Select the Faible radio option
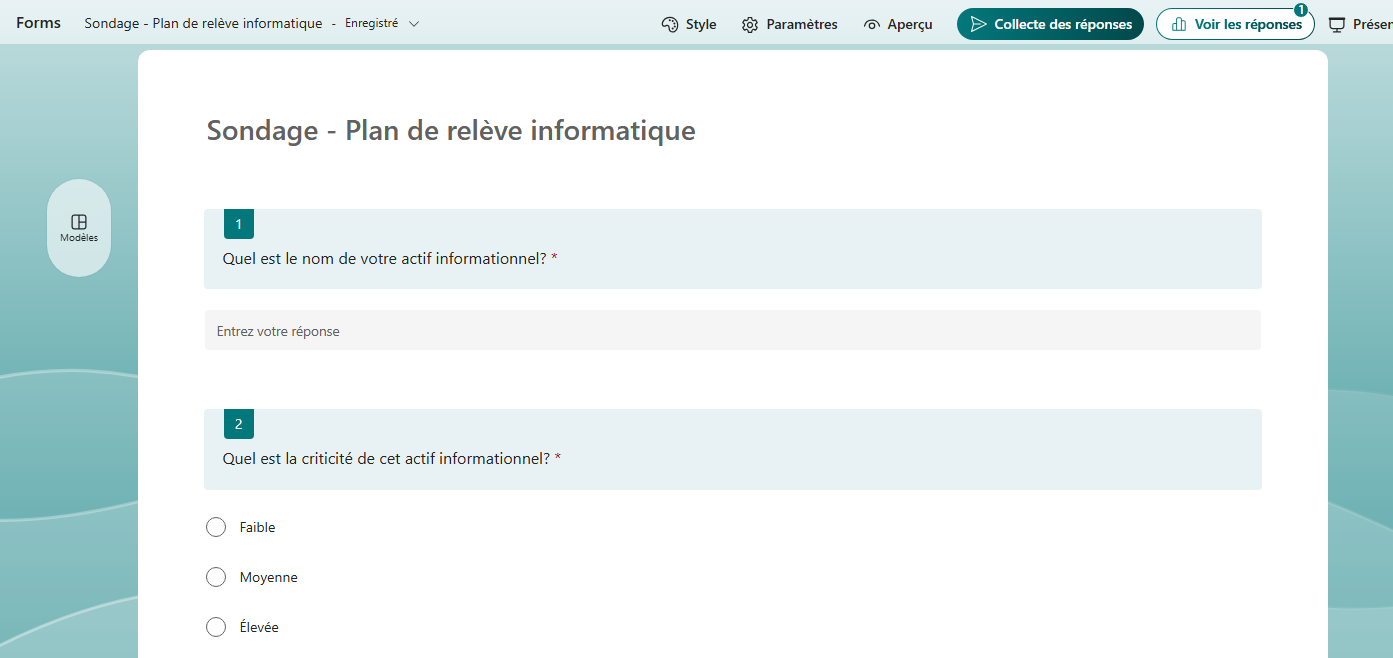Screen dimensions: 1393x658 coord(216,527)
